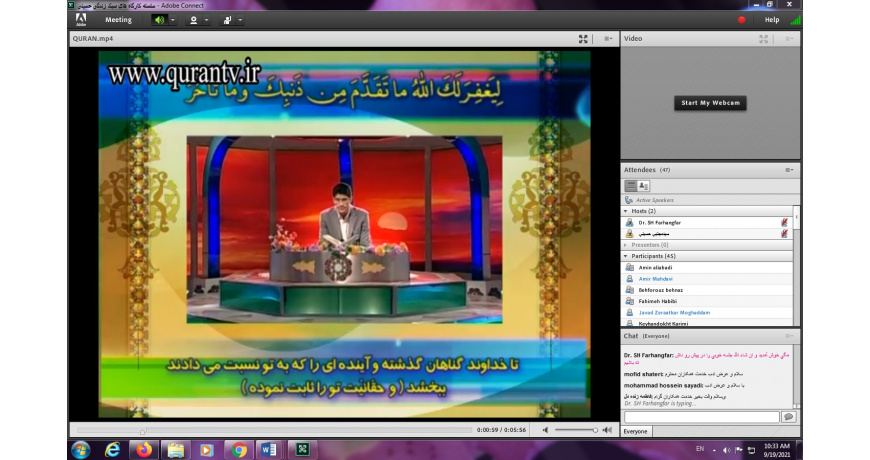Click the low volume speaker icon
The height and width of the screenshot is (460, 870).
pyautogui.click(x=545, y=430)
